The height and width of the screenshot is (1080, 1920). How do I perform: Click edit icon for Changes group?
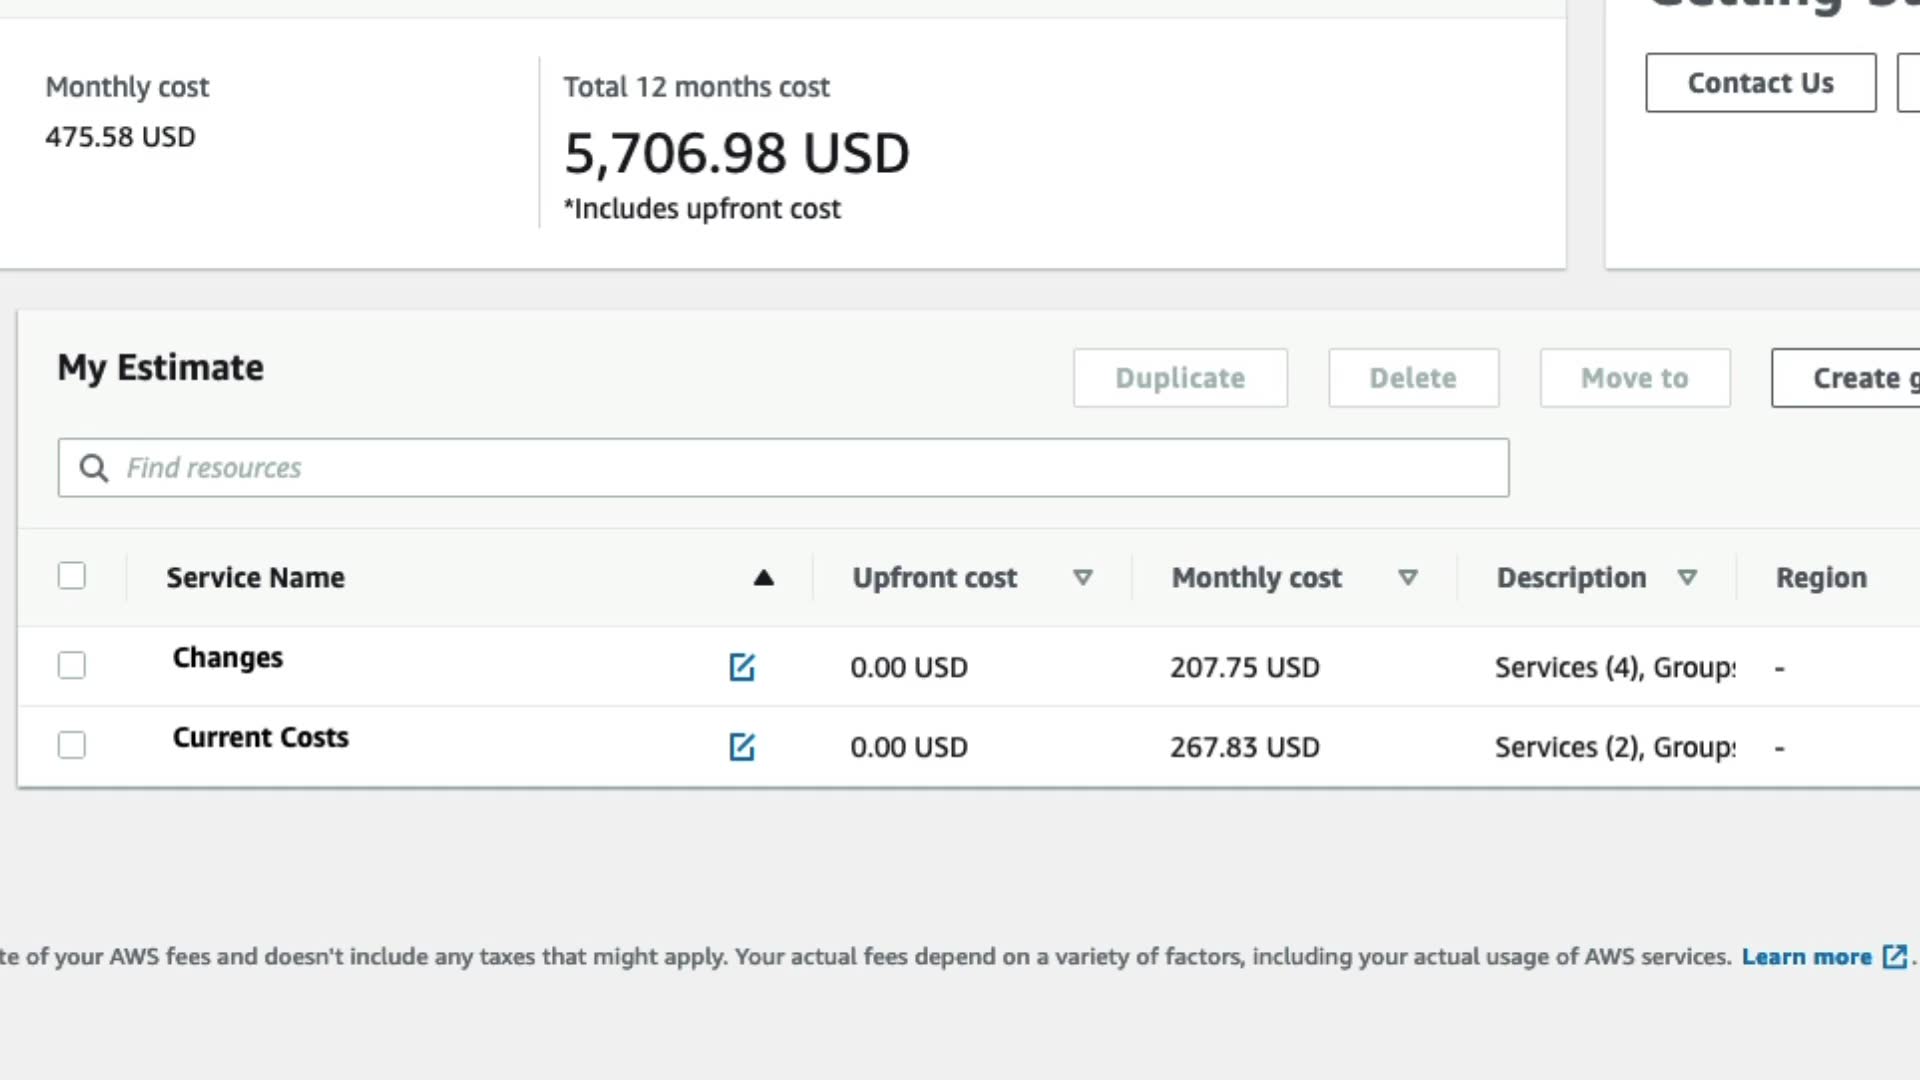click(x=741, y=667)
